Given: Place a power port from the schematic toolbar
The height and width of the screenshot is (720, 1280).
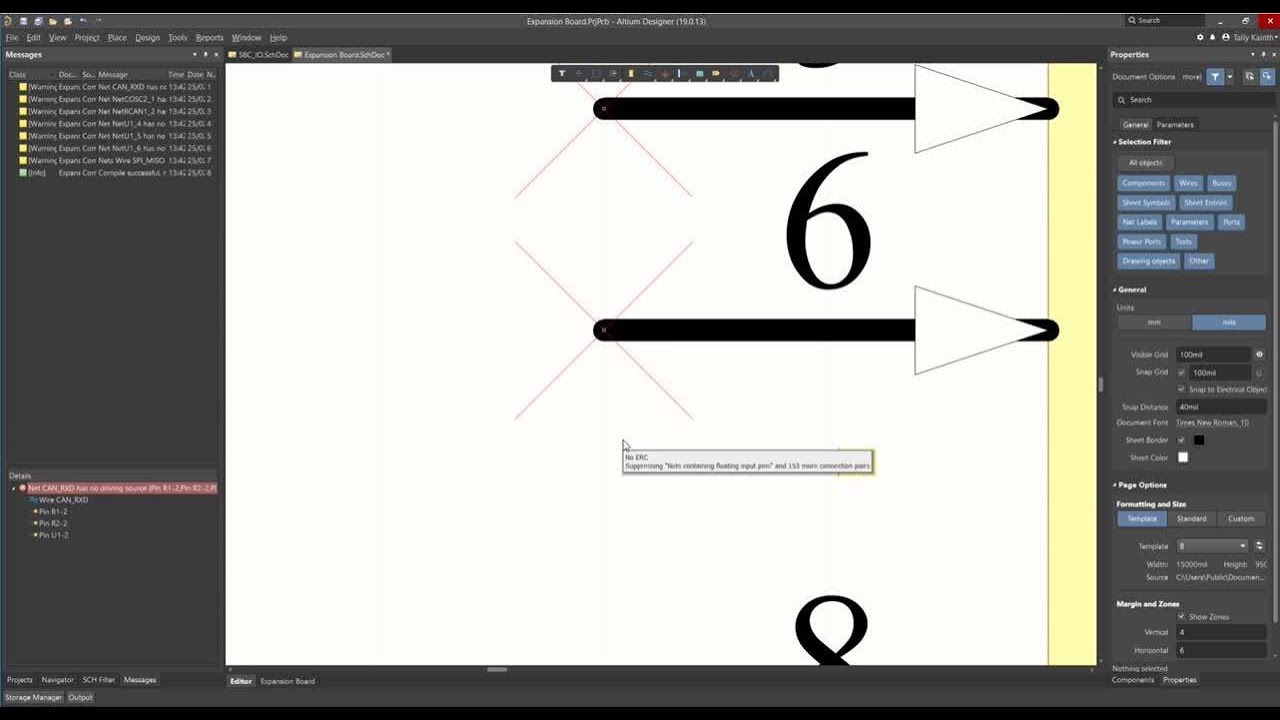Looking at the screenshot, I should (664, 73).
